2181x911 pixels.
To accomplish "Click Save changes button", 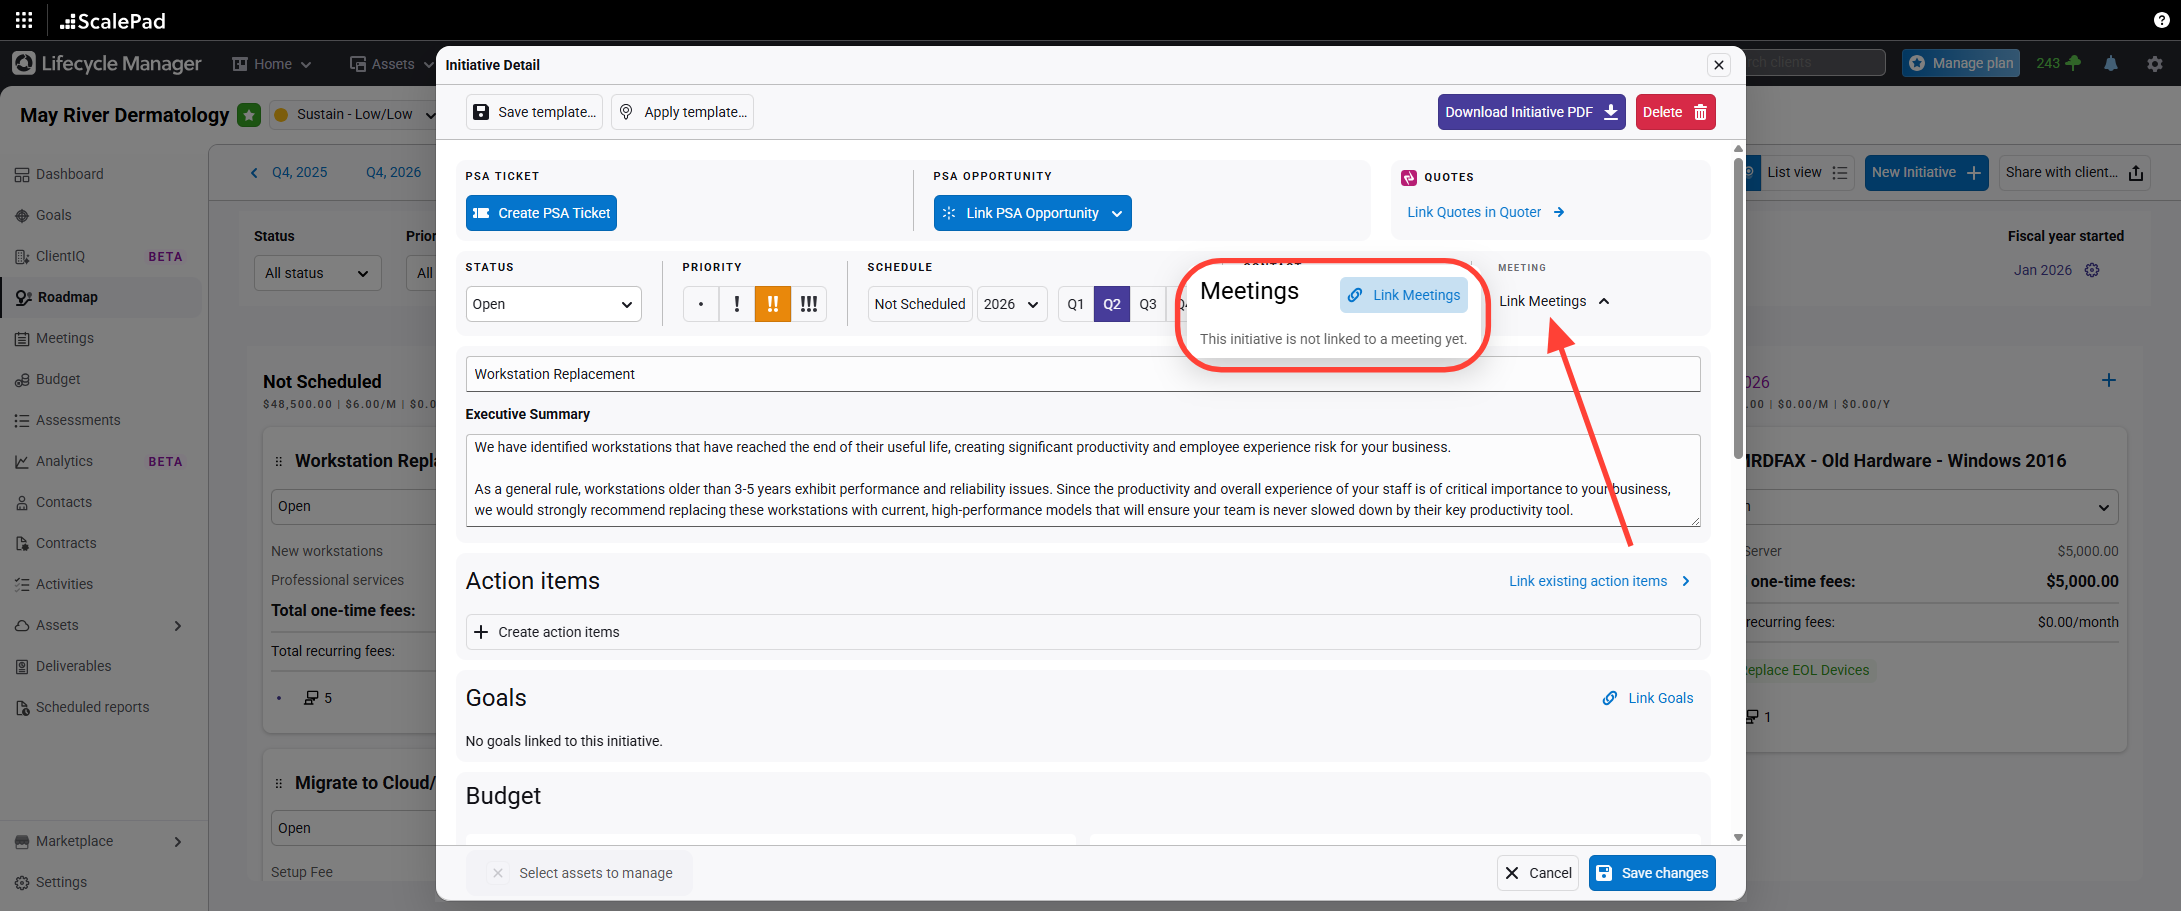I will pyautogui.click(x=1652, y=873).
